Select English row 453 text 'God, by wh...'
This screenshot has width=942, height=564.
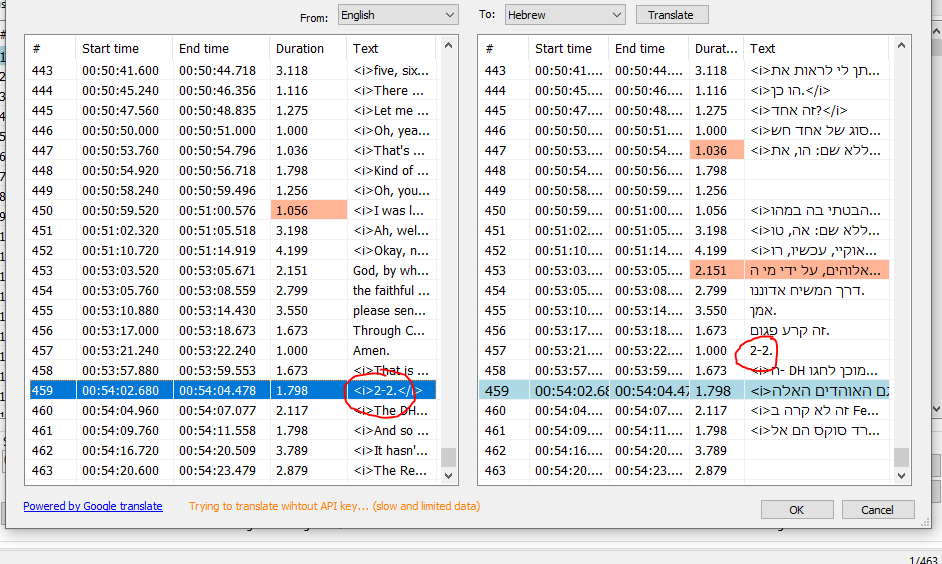click(390, 271)
